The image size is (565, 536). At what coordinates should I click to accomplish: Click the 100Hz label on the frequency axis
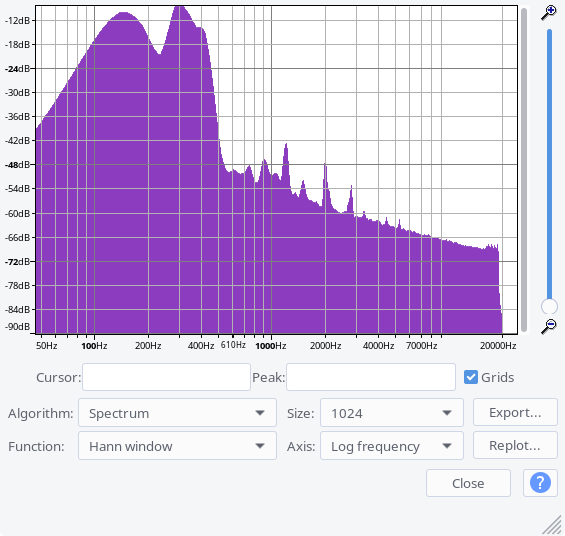tap(94, 346)
